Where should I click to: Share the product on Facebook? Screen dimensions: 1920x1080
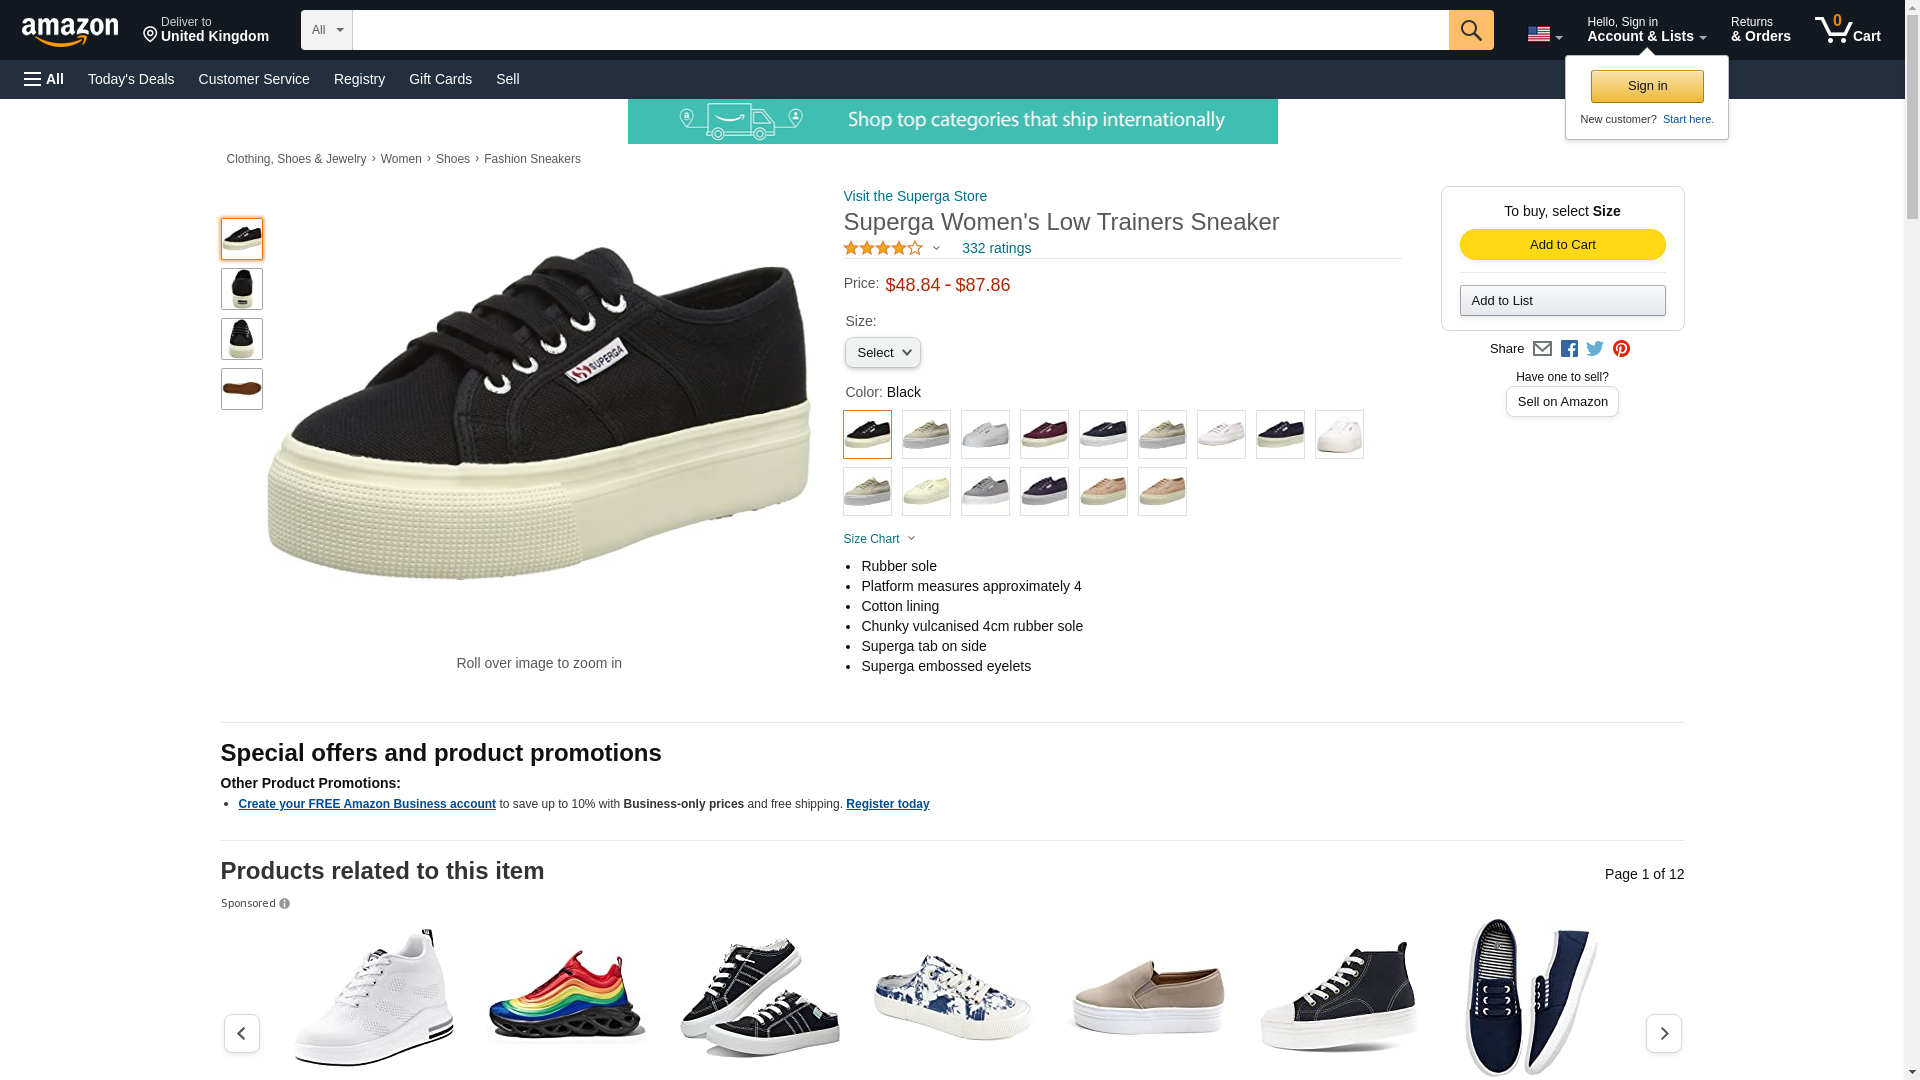(1569, 349)
